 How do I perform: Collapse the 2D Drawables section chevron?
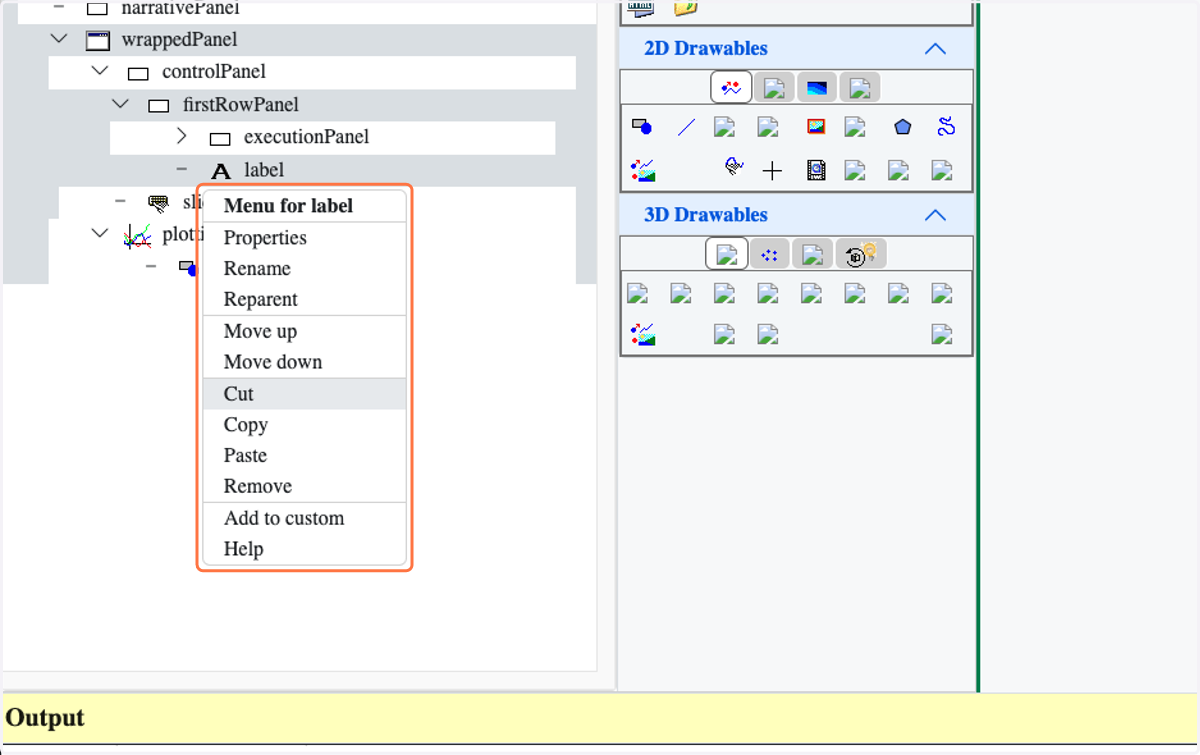[x=935, y=48]
